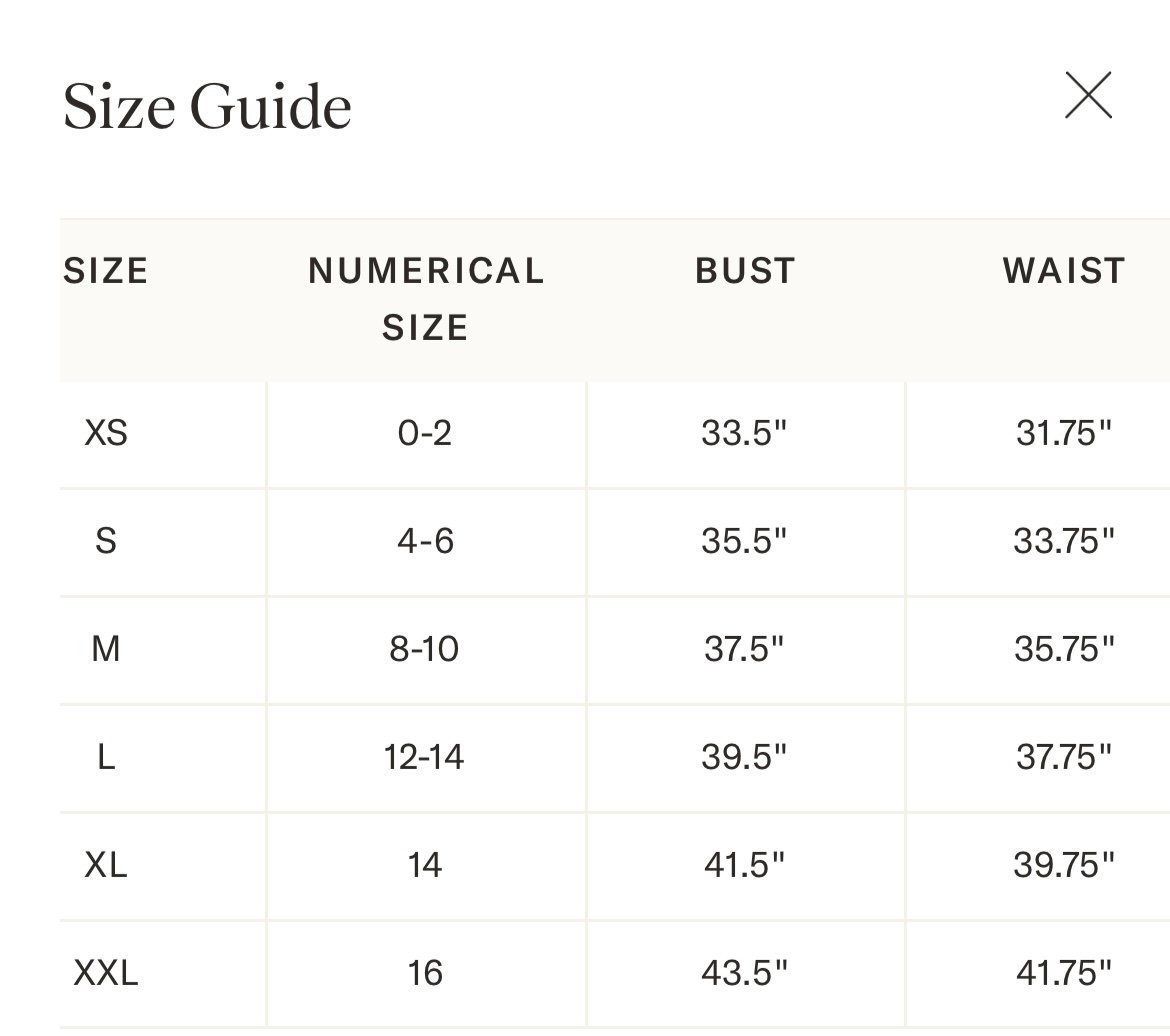Image resolution: width=1170 pixels, height=1036 pixels.
Task: Select the NUMERICAL SIZE column header
Action: pyautogui.click(x=426, y=299)
